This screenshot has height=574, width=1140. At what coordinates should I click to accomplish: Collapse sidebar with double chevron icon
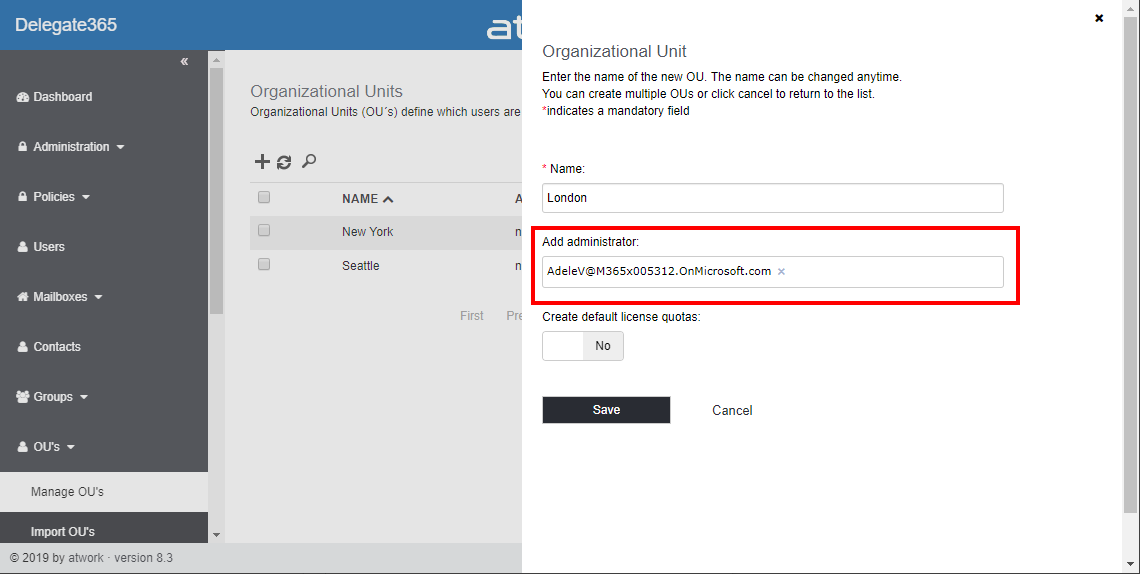pos(184,62)
